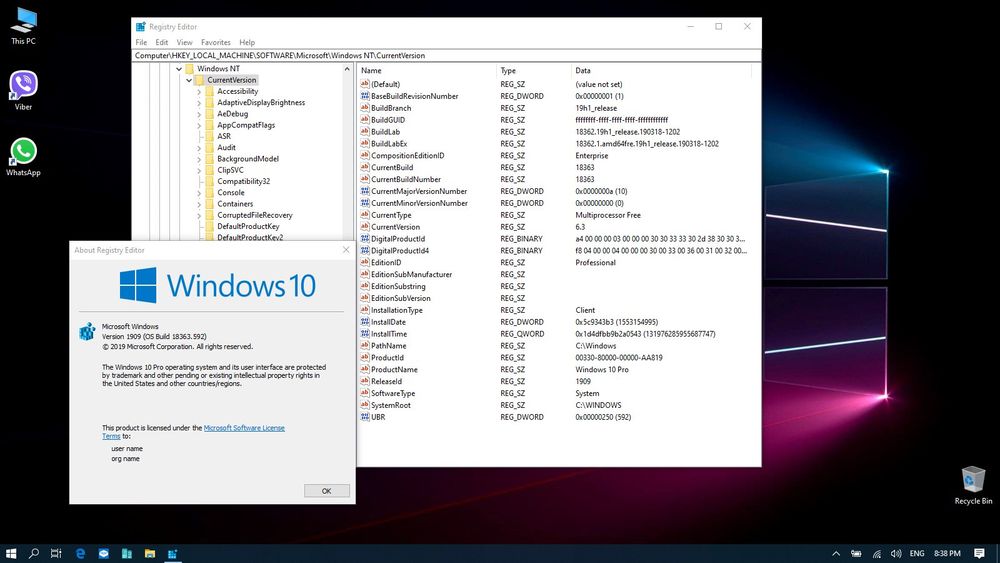Click the Microsoft Windows icon in About dialog

click(x=87, y=331)
